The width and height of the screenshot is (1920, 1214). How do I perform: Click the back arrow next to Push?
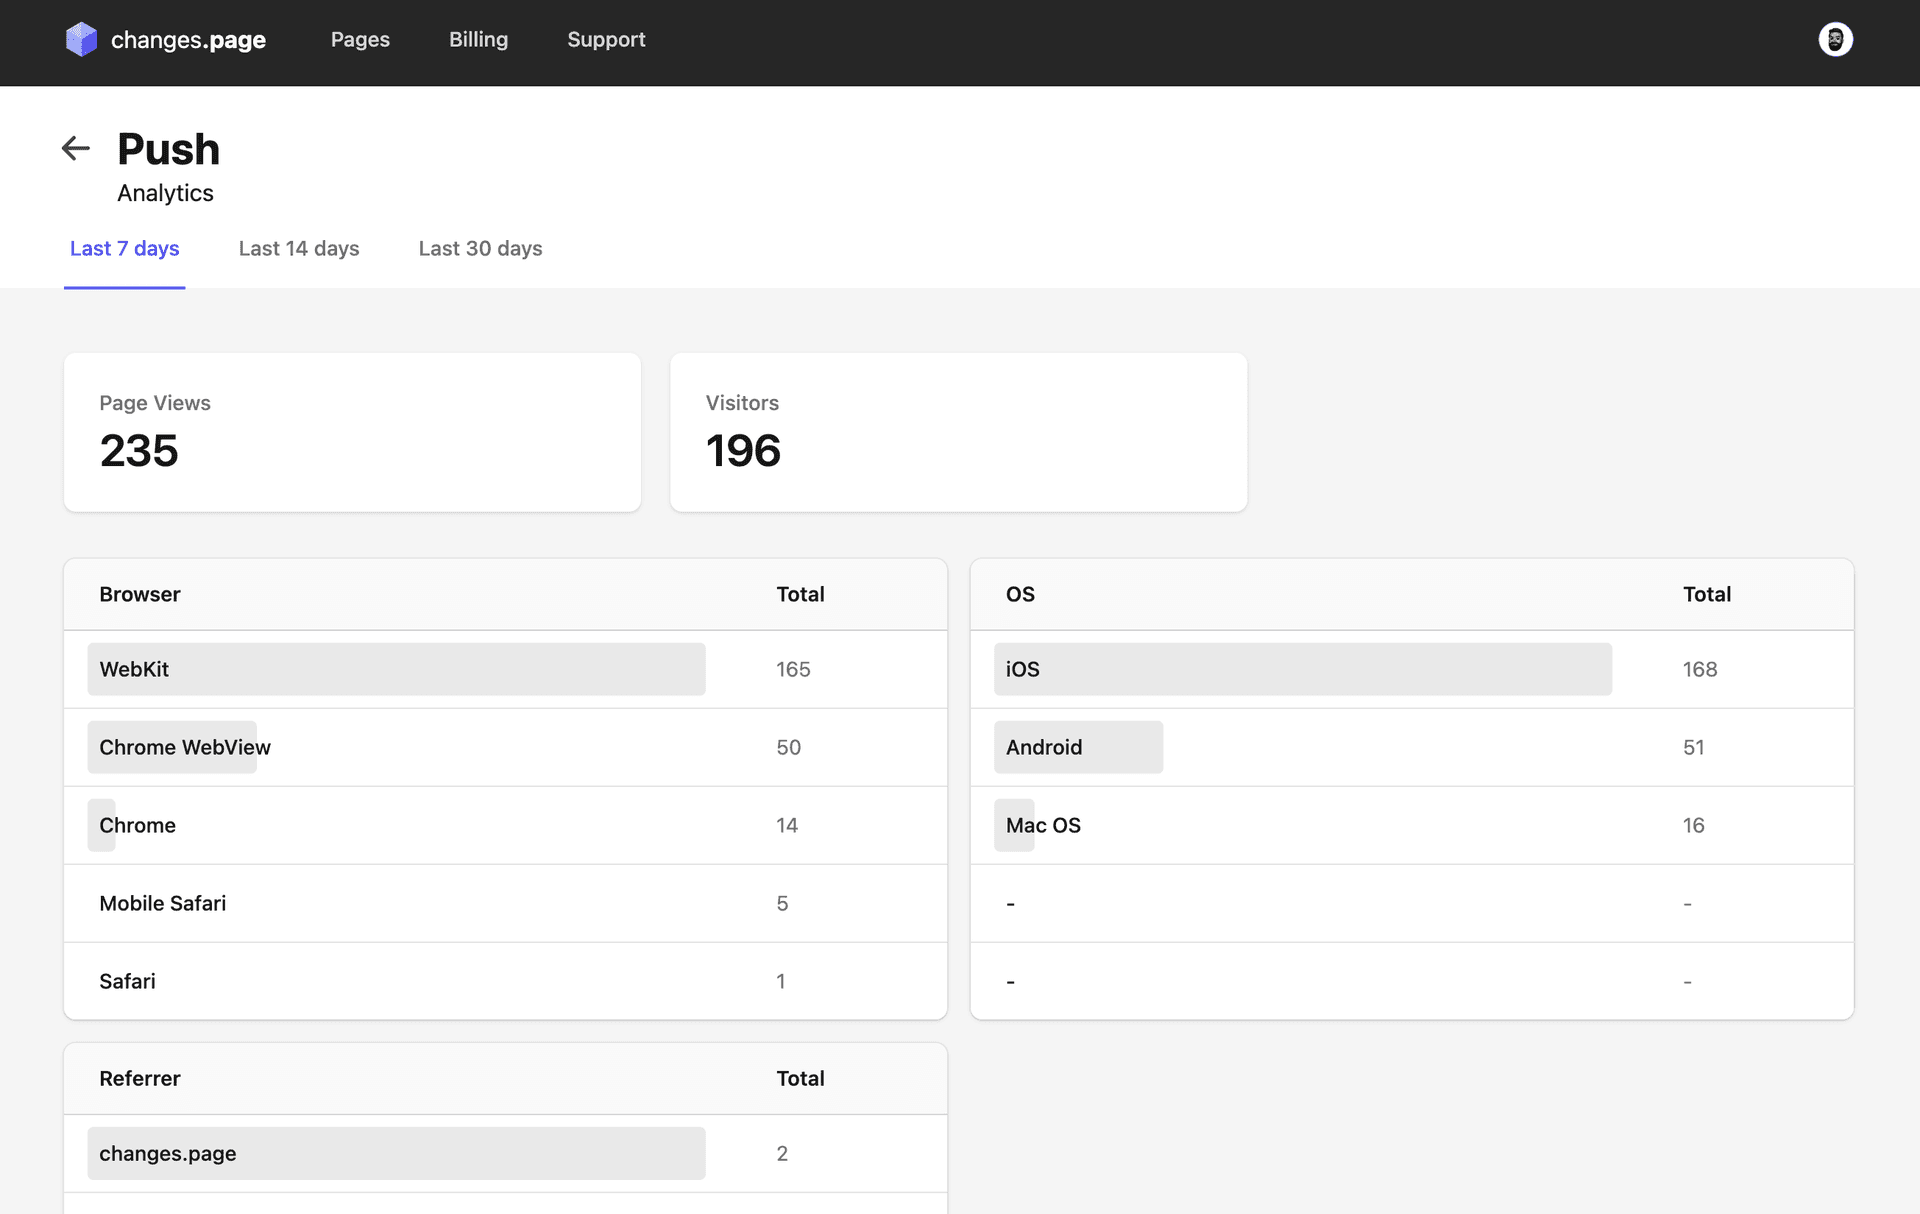click(76, 149)
